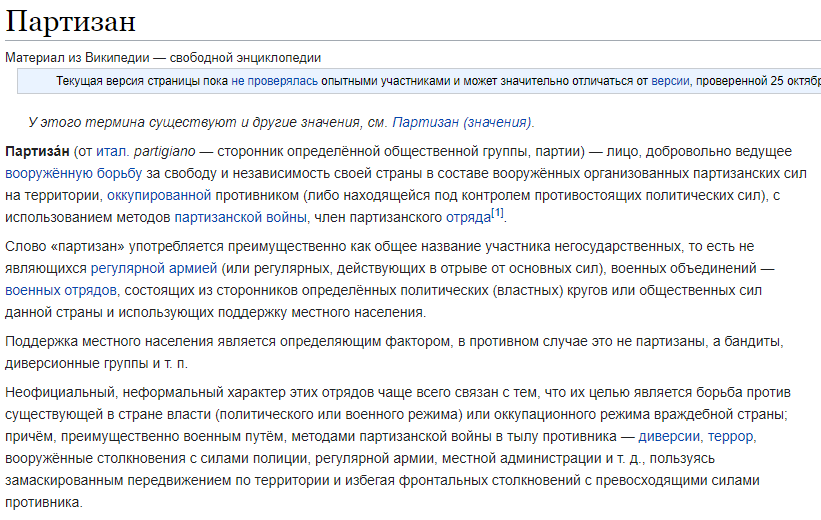Screen dimensions: 821x520
Task: Follow the 'военных отрядов' link
Action: [x=61, y=290]
